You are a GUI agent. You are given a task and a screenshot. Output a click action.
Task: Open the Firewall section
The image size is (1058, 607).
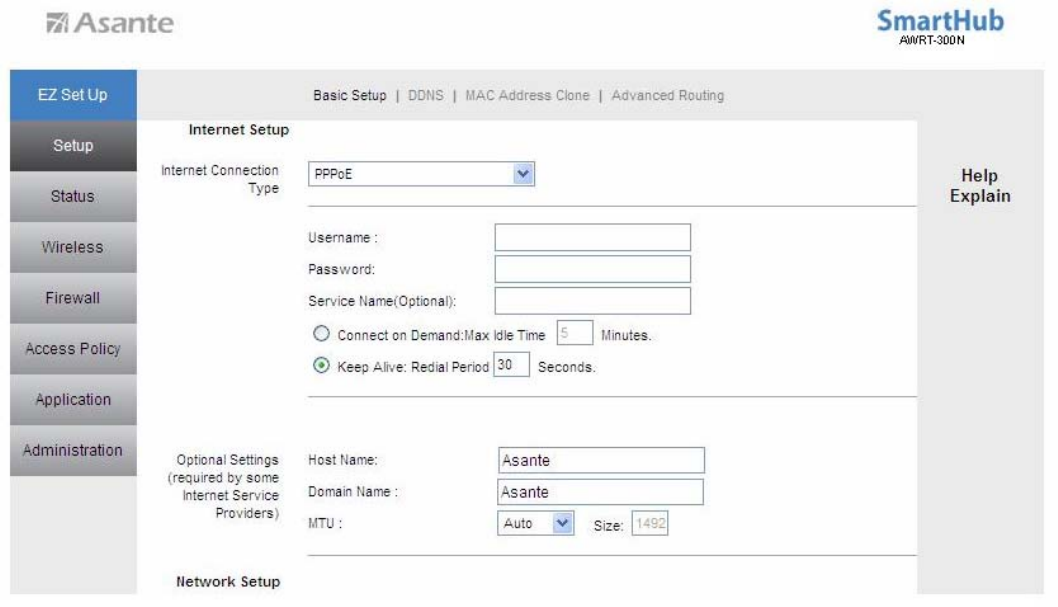[73, 298]
